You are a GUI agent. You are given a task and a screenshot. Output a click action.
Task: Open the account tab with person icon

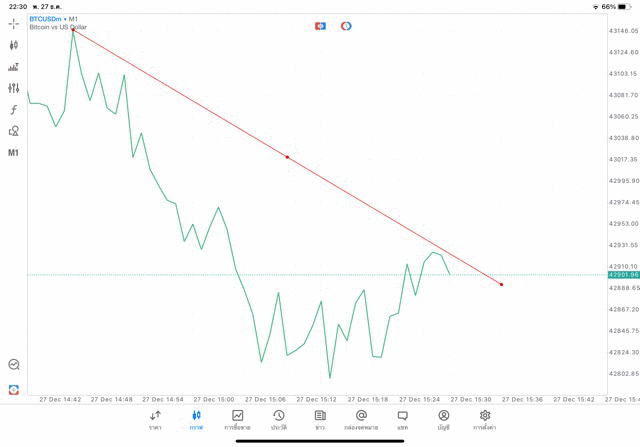pyautogui.click(x=444, y=420)
